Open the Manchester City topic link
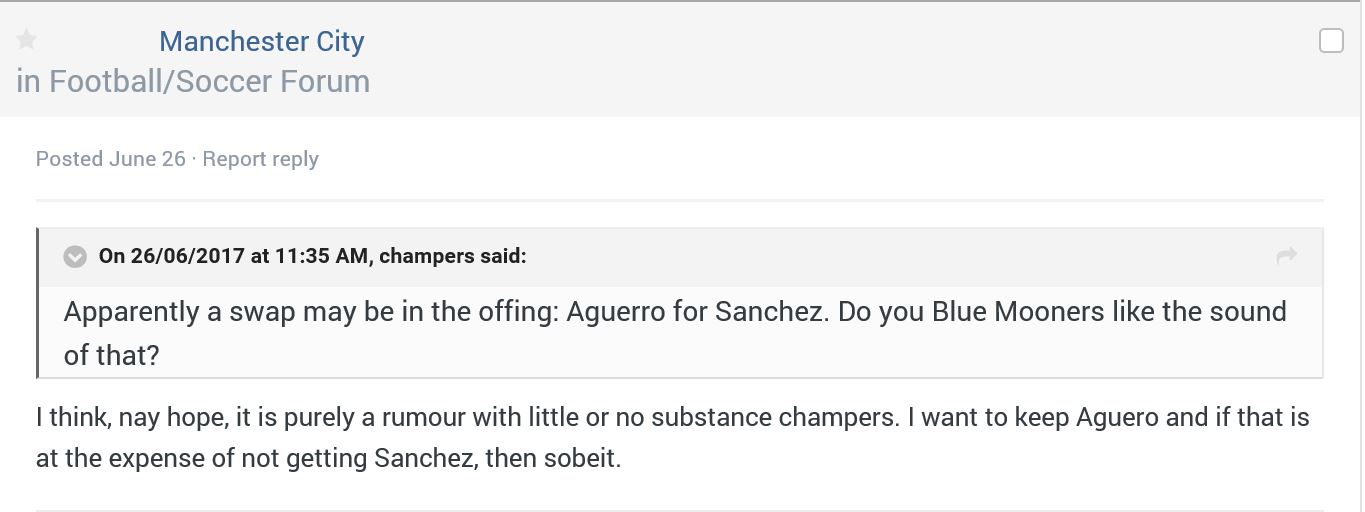The height and width of the screenshot is (512, 1365). click(261, 41)
